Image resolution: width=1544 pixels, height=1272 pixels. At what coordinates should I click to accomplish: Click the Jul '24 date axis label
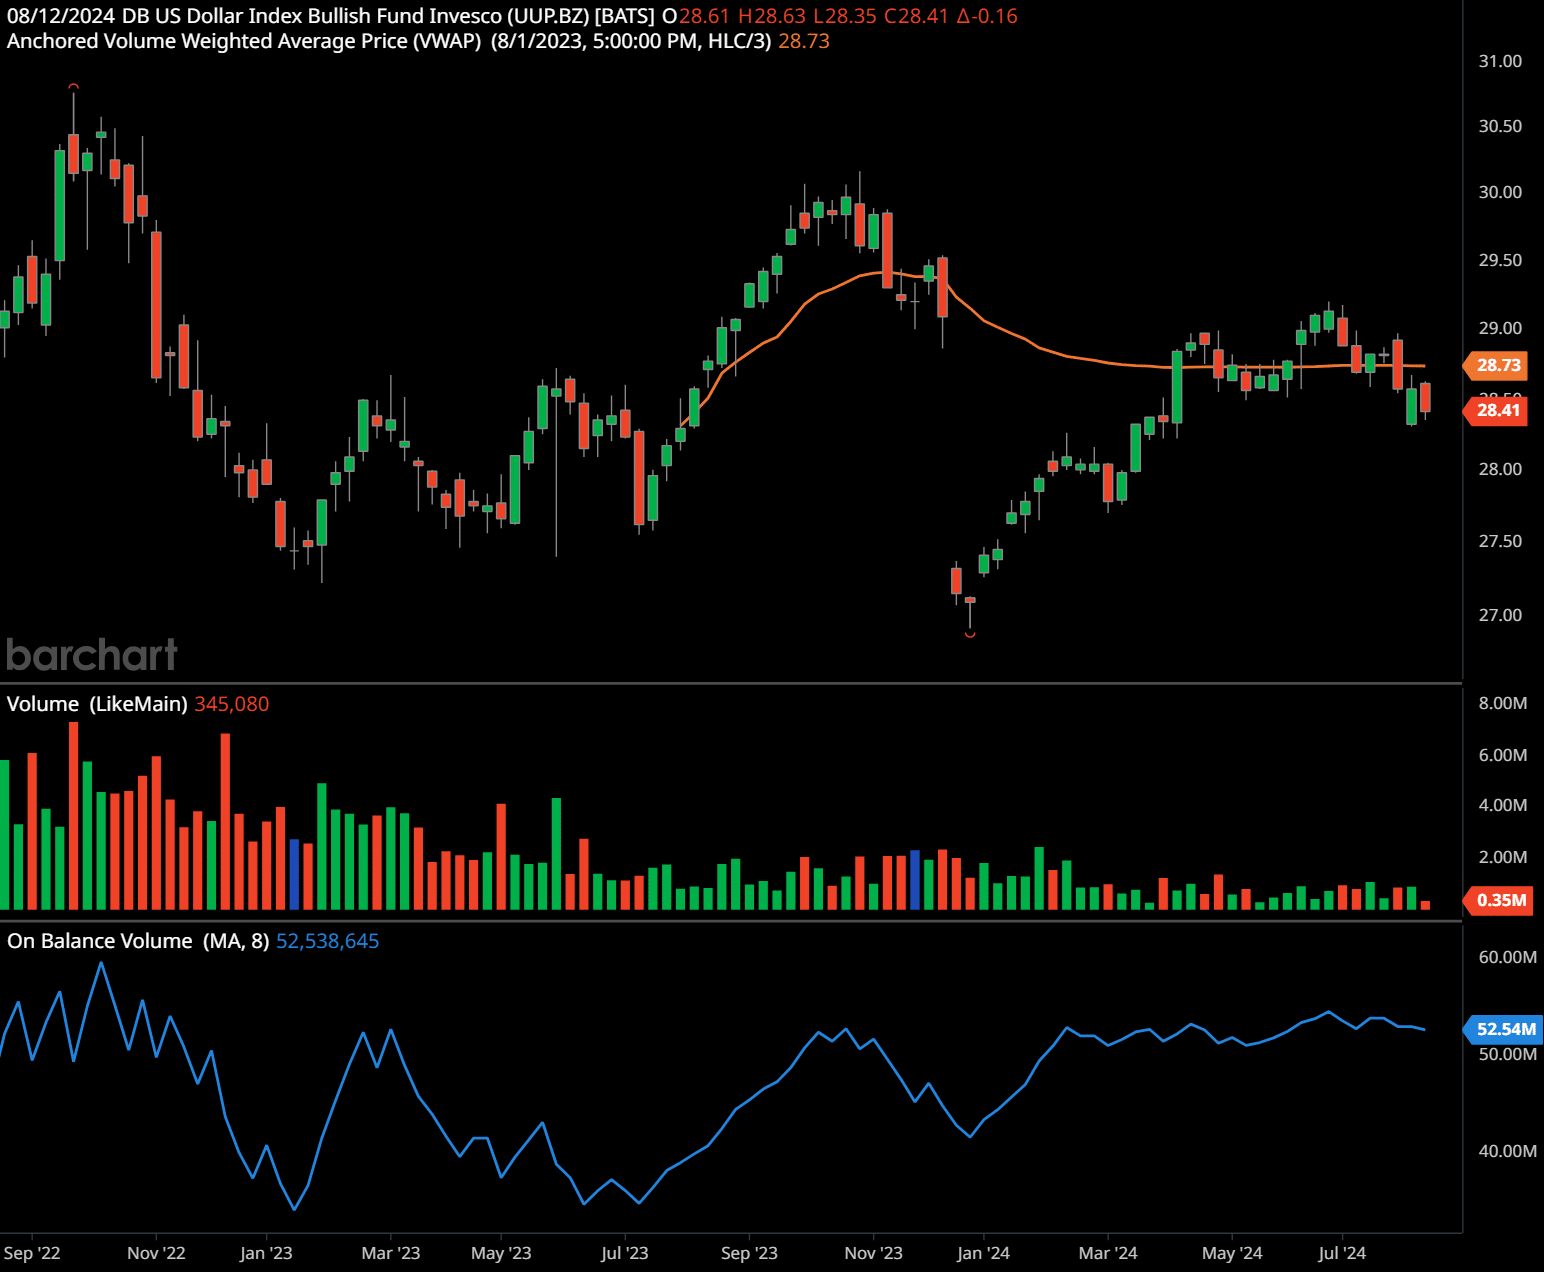point(1341,1253)
